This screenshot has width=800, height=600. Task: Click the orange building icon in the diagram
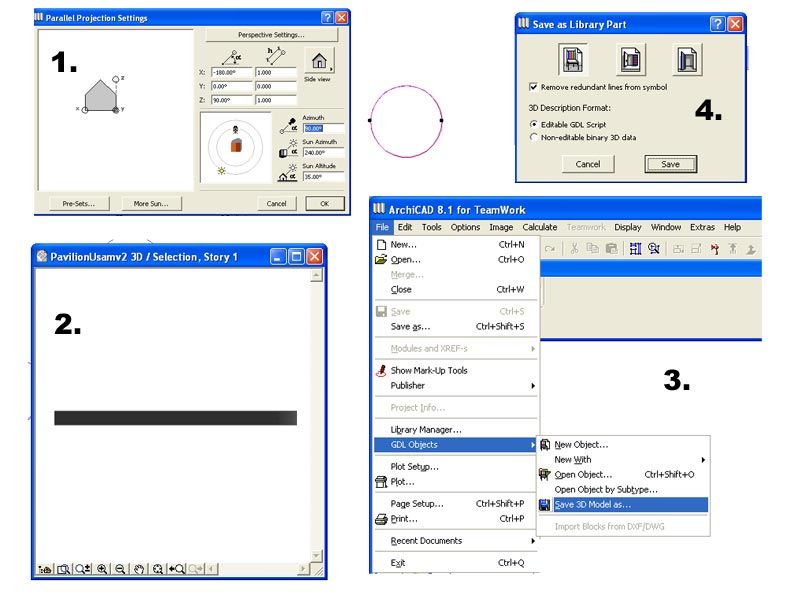click(x=236, y=145)
